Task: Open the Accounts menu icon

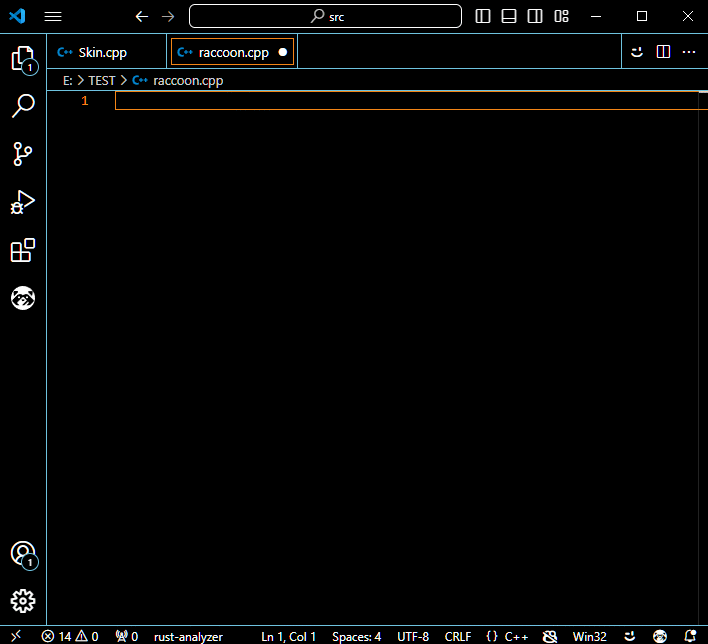Action: (x=22, y=554)
